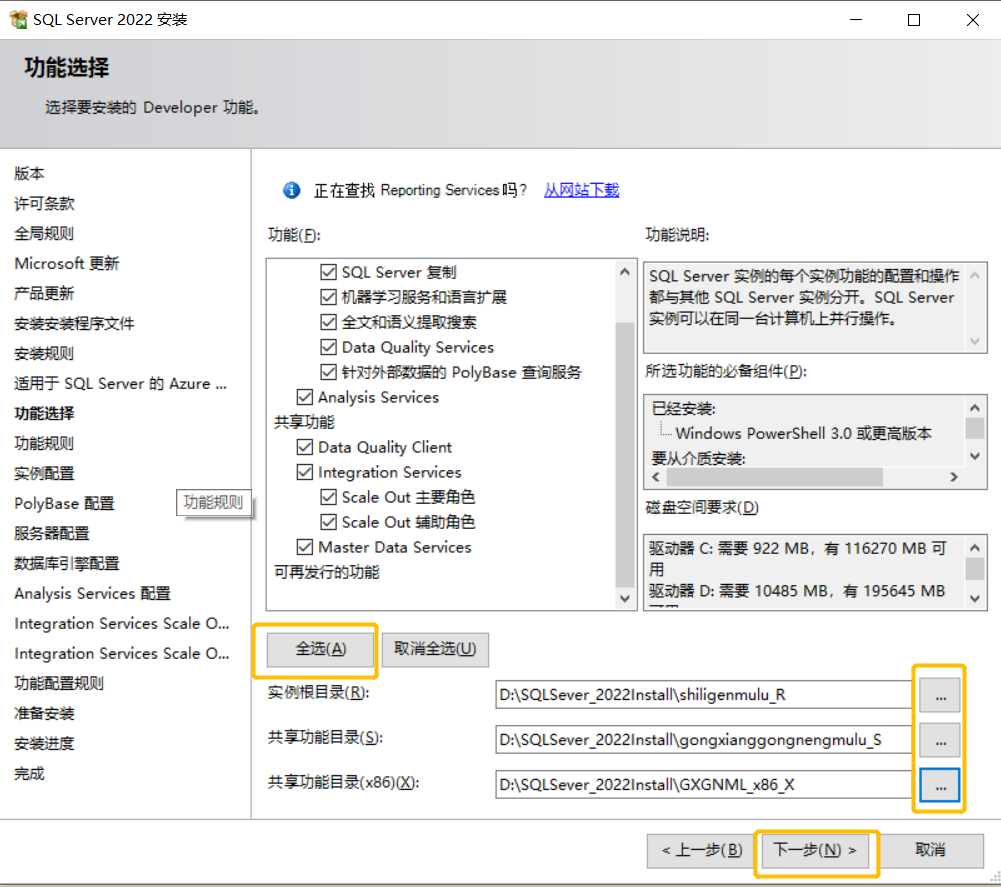Screen dimensions: 1001x887
Task: Click feature list scroll-up arrow
Action: pyautogui.click(x=625, y=272)
